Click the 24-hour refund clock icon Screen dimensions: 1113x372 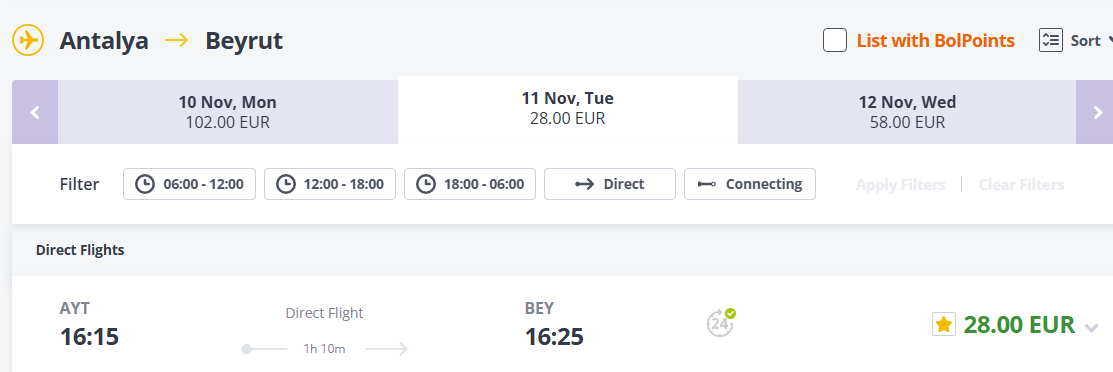(720, 322)
